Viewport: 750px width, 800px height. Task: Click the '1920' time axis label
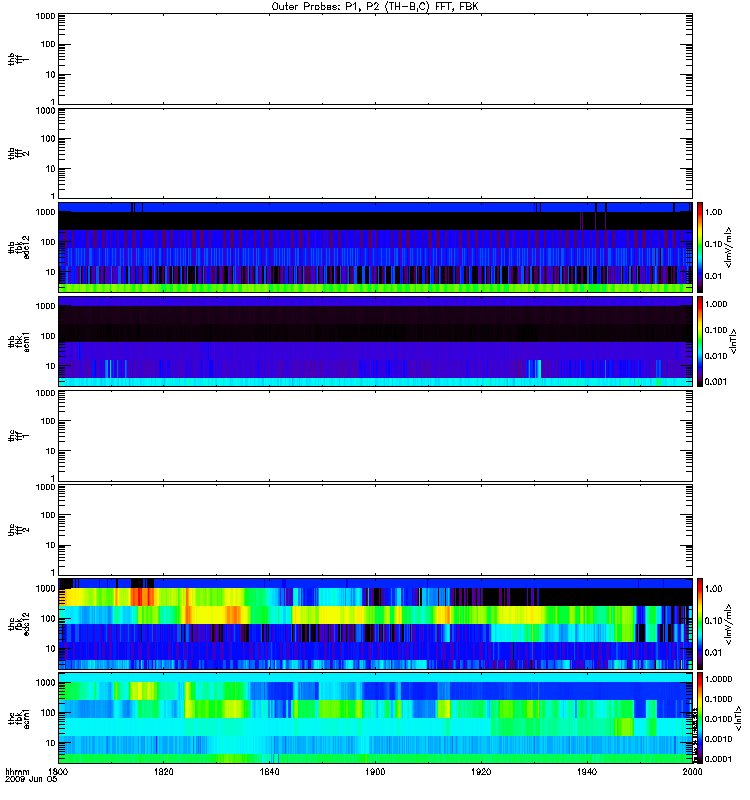pos(481,771)
